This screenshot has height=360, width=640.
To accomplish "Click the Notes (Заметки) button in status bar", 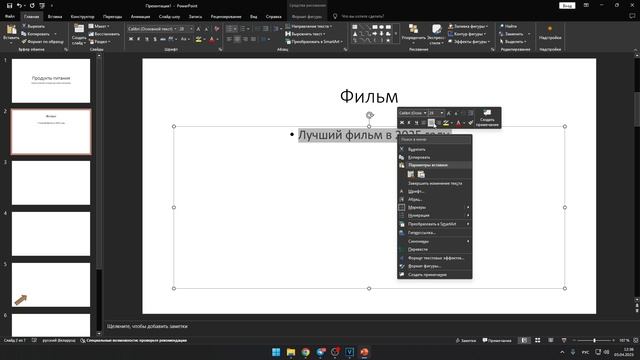I will [466, 340].
